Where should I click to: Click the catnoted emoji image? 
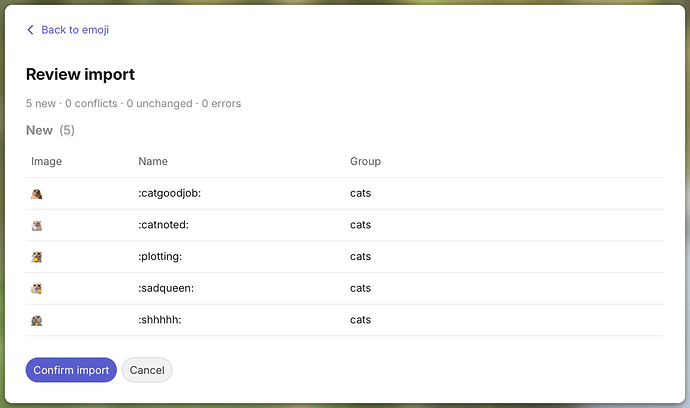coord(37,225)
